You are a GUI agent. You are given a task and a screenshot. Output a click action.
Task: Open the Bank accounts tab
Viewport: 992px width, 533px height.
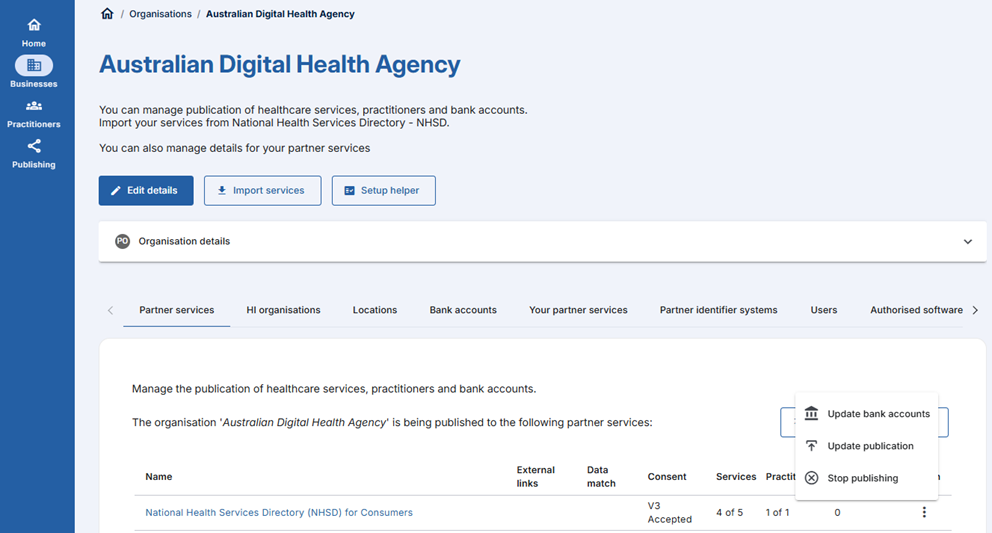(x=463, y=310)
